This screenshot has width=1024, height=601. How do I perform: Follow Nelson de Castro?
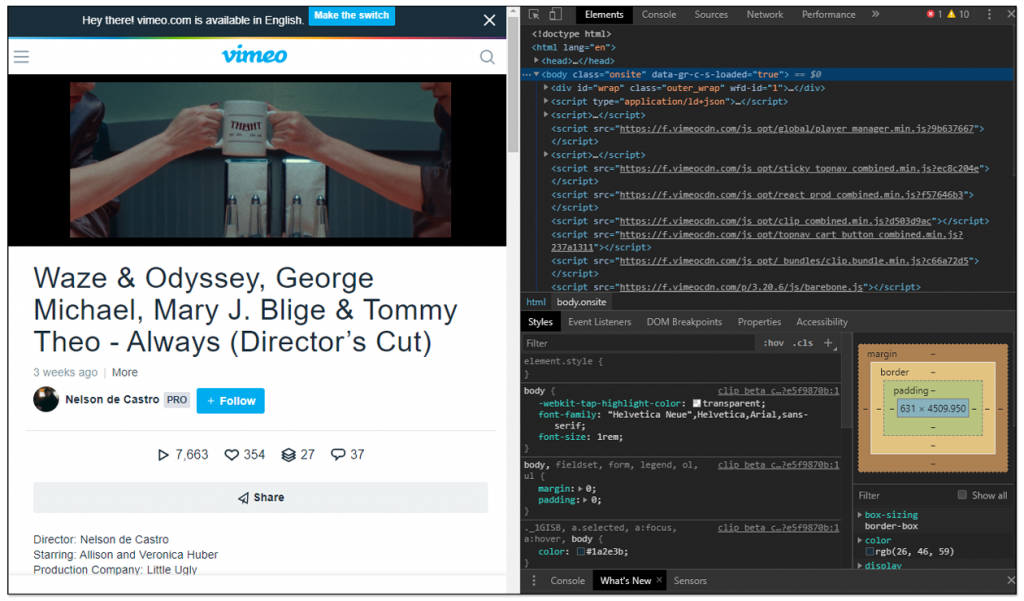[x=231, y=400]
